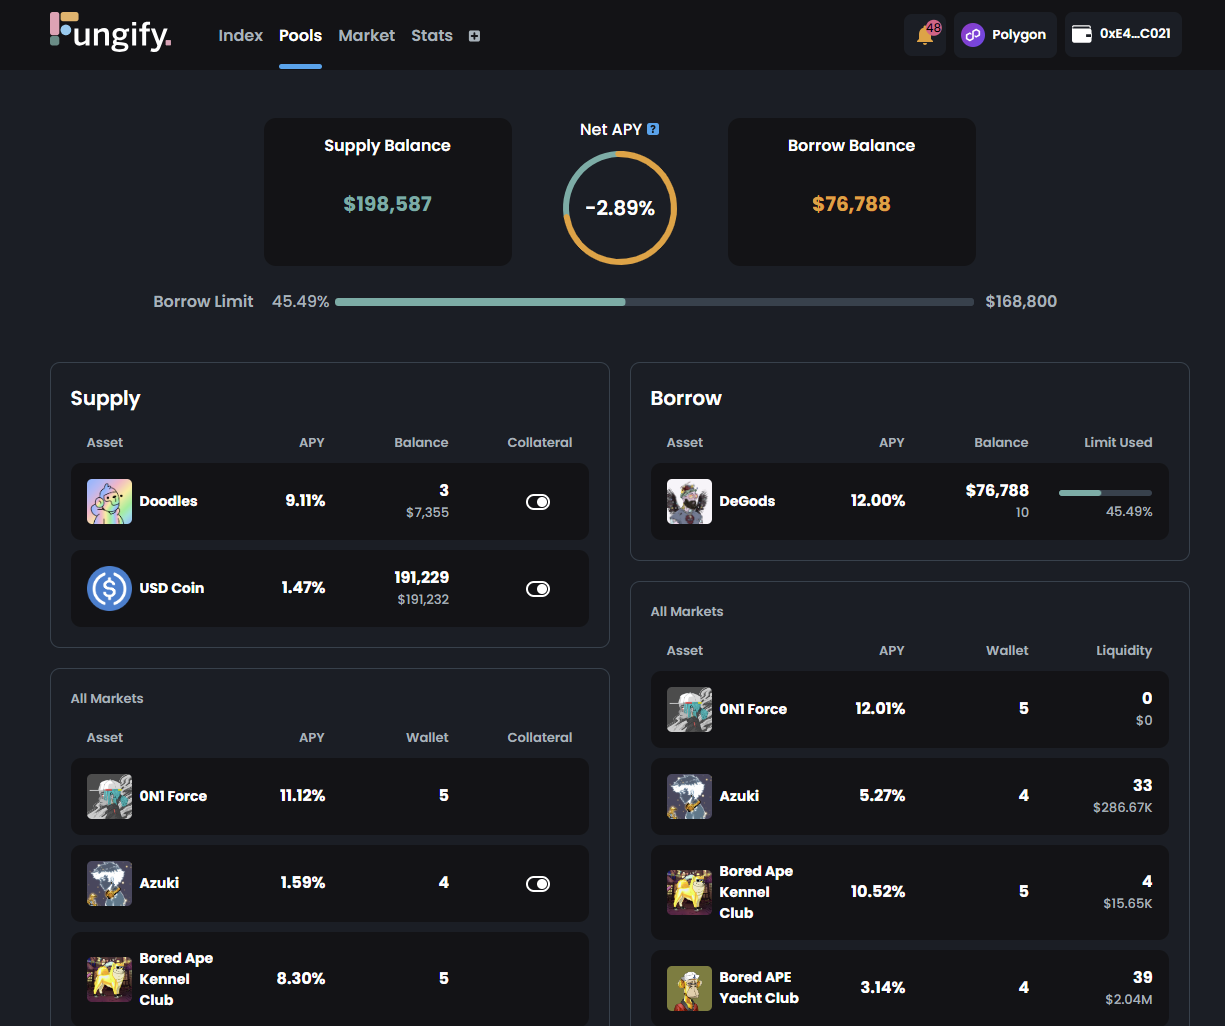
Task: Toggle Azuki collateral in All Markets
Action: [538, 883]
